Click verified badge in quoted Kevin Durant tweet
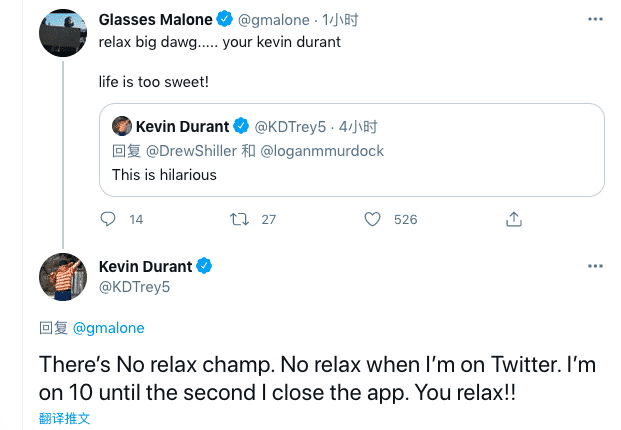This screenshot has width=621, height=430. [241, 126]
